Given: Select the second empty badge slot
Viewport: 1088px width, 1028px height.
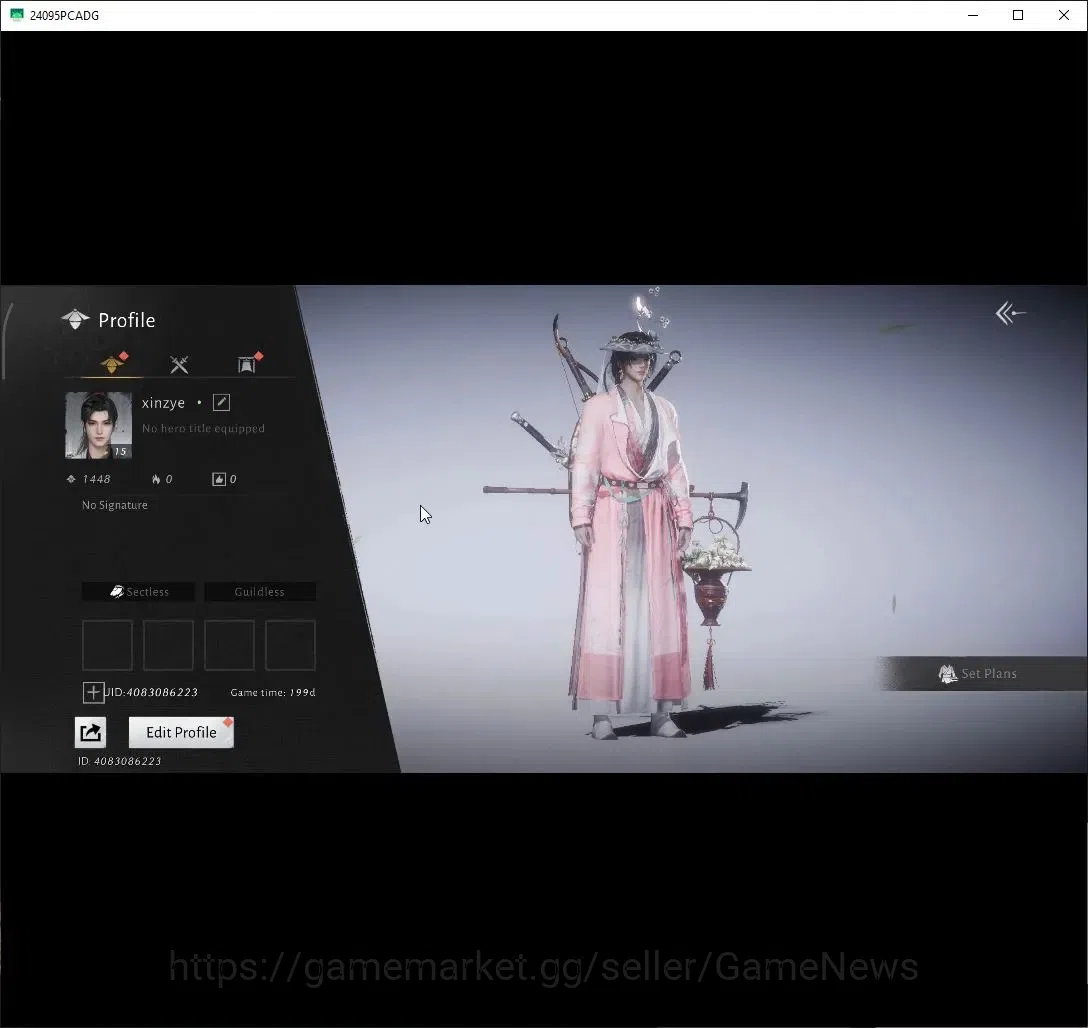Looking at the screenshot, I should tap(168, 645).
